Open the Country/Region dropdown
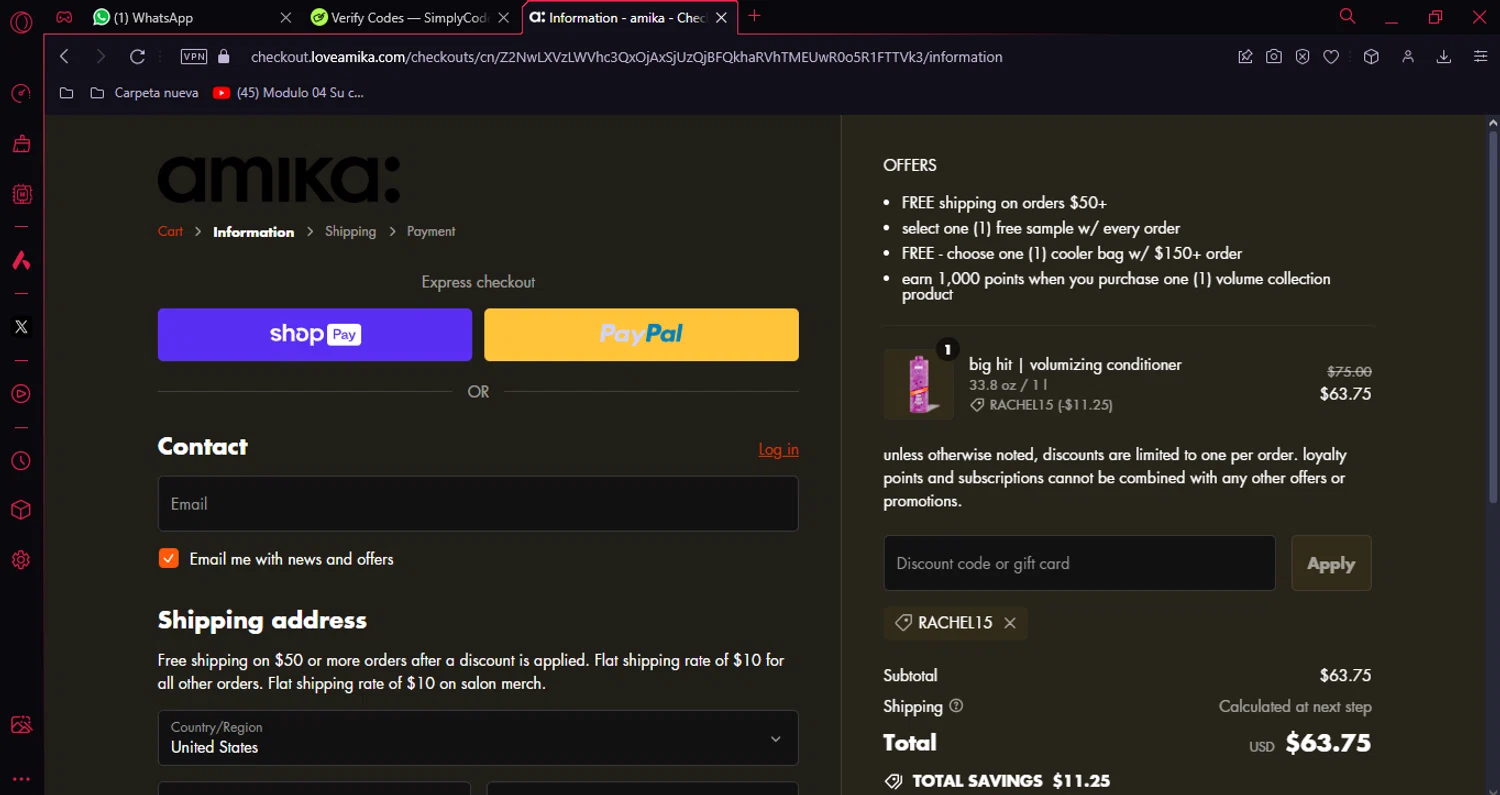1500x795 pixels. click(x=478, y=738)
